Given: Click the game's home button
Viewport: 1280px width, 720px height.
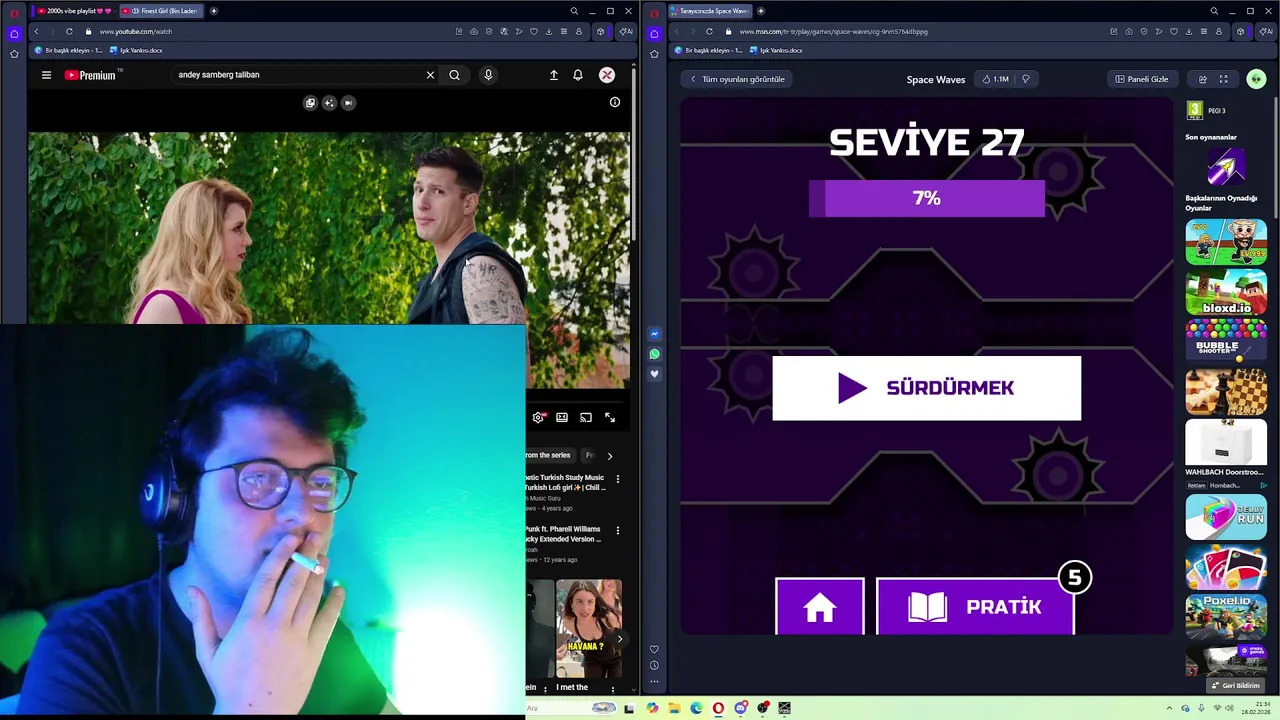Looking at the screenshot, I should pos(819,607).
